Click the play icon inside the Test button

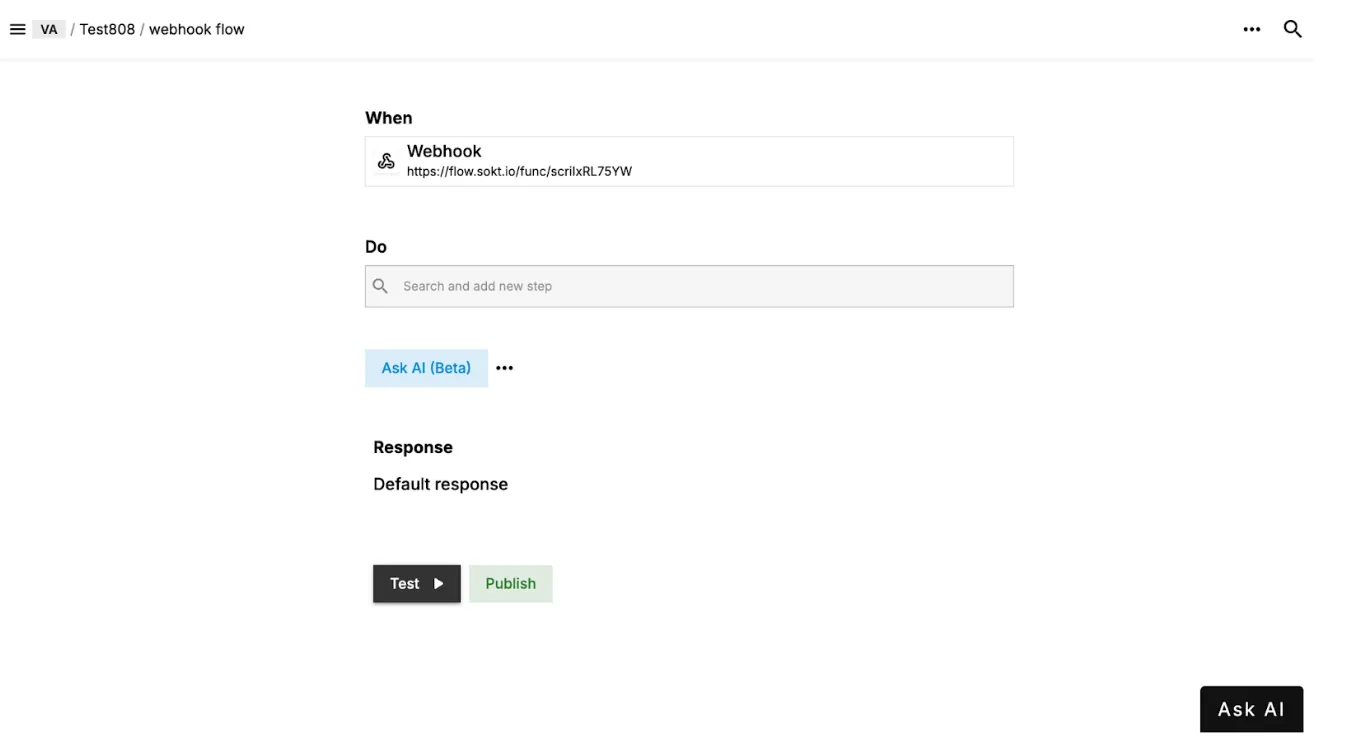click(x=440, y=583)
